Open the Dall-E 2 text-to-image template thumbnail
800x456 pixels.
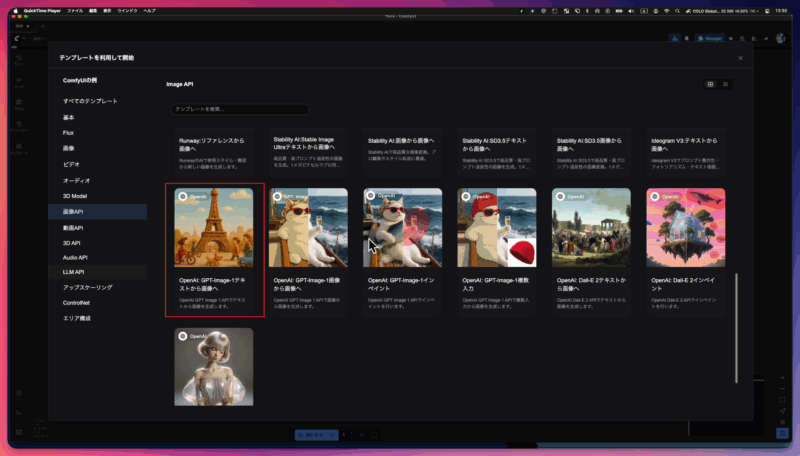[x=591, y=228]
